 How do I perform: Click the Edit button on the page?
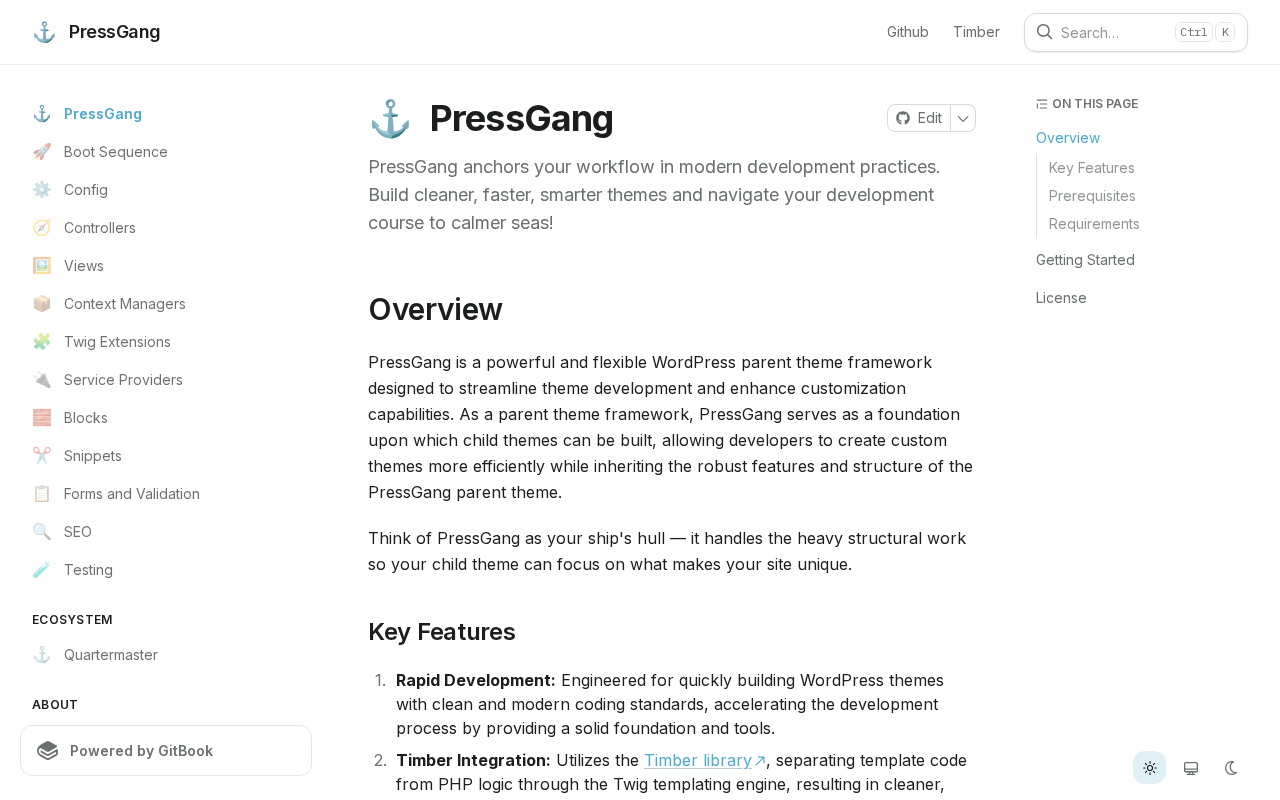[x=919, y=118]
